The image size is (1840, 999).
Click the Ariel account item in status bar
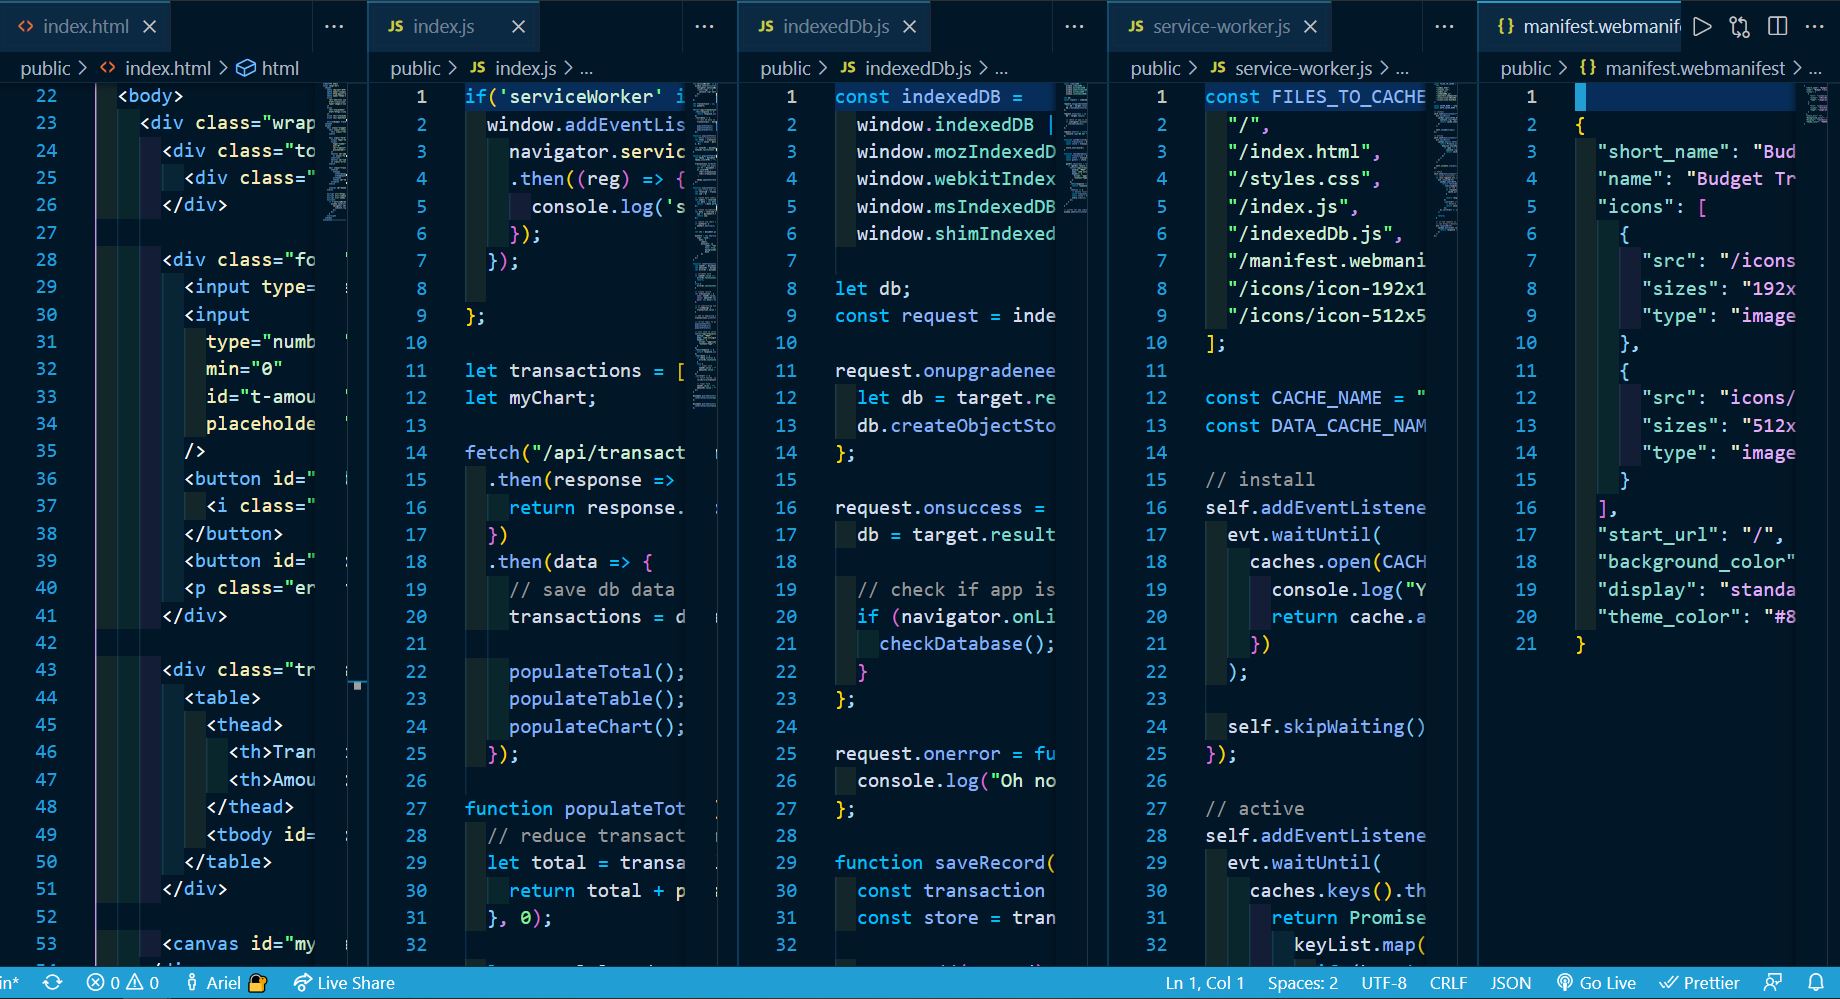pyautogui.click(x=214, y=983)
